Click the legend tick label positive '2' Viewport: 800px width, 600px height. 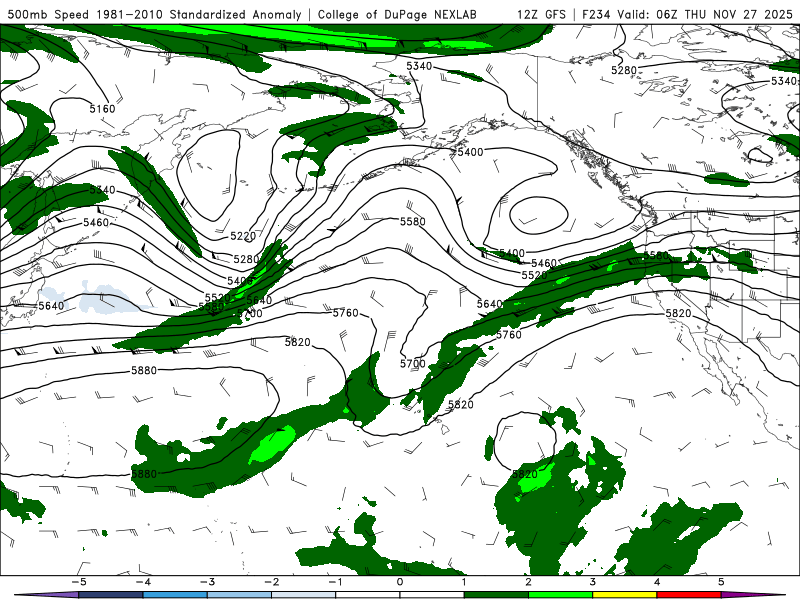coord(529,582)
